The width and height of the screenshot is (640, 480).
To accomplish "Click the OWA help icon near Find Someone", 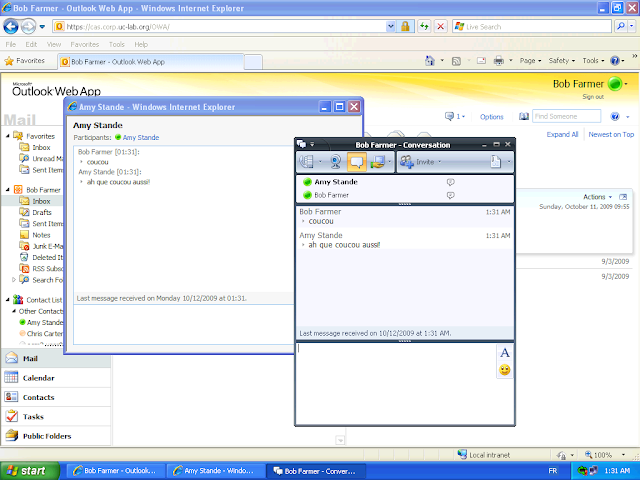I will [x=615, y=117].
